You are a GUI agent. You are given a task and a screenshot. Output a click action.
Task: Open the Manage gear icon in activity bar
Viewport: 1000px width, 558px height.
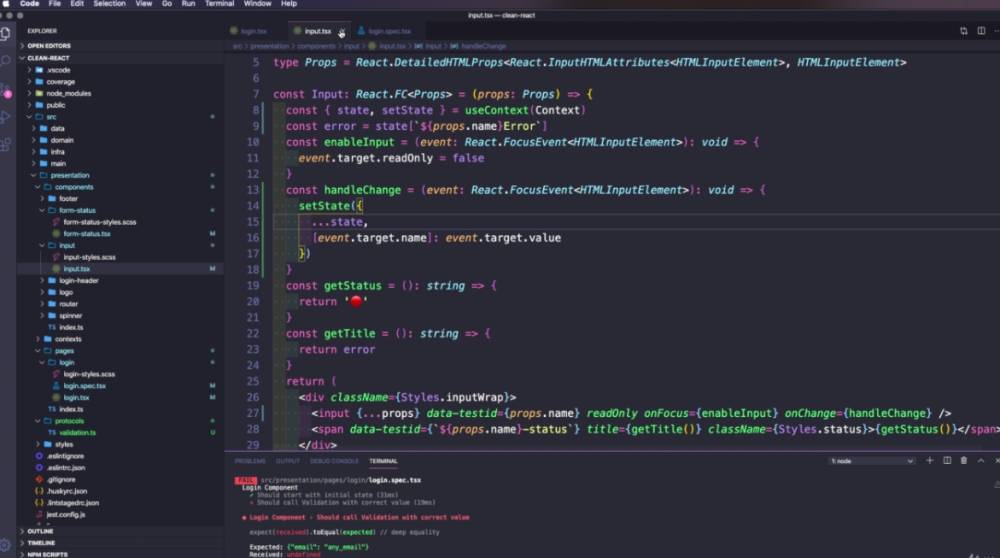[6, 545]
